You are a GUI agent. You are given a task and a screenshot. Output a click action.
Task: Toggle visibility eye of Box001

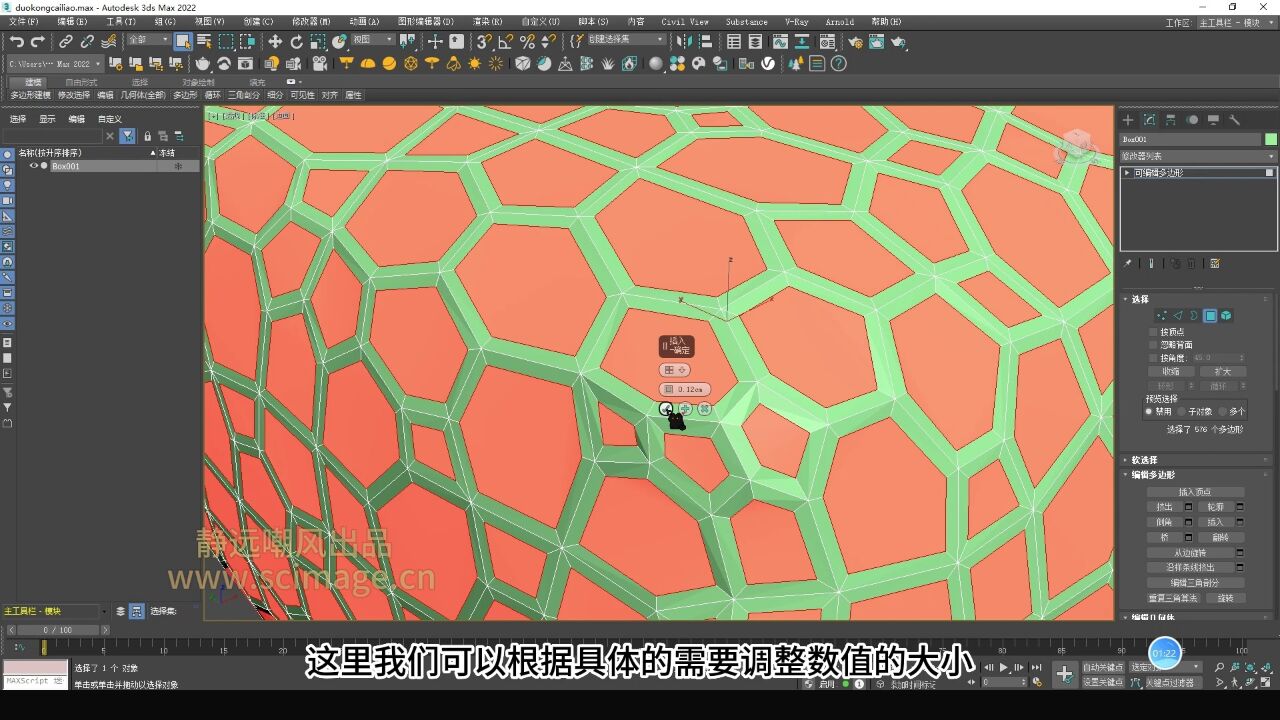(x=33, y=166)
